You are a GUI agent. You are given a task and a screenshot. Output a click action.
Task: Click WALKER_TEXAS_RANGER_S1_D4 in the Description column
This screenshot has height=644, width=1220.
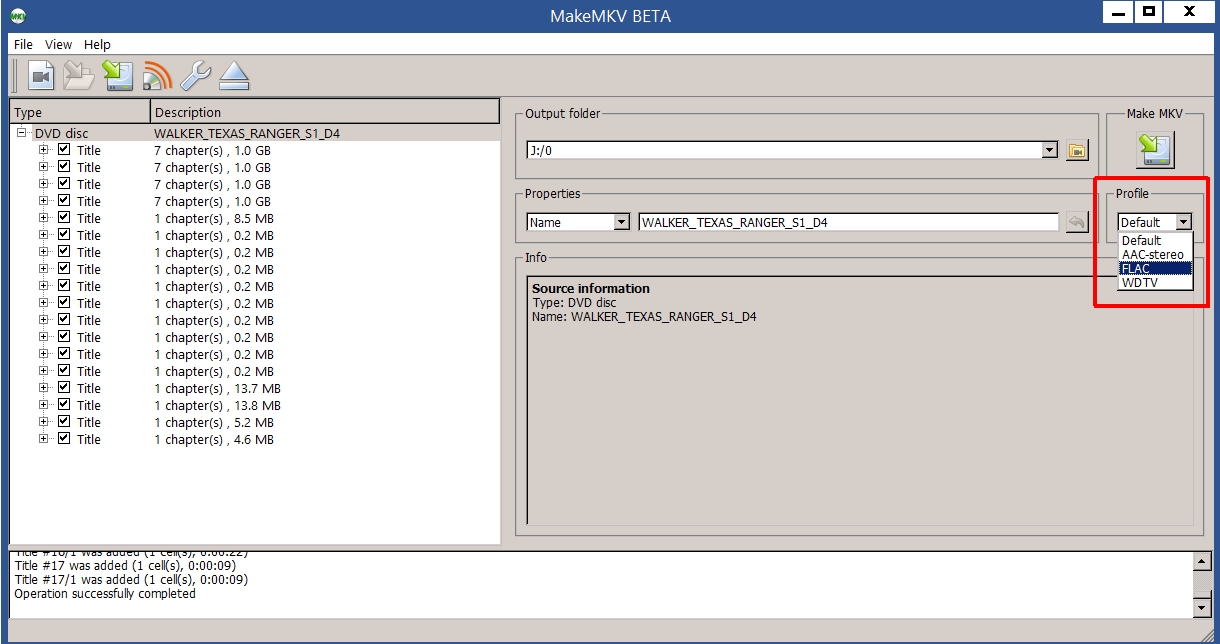click(x=247, y=133)
